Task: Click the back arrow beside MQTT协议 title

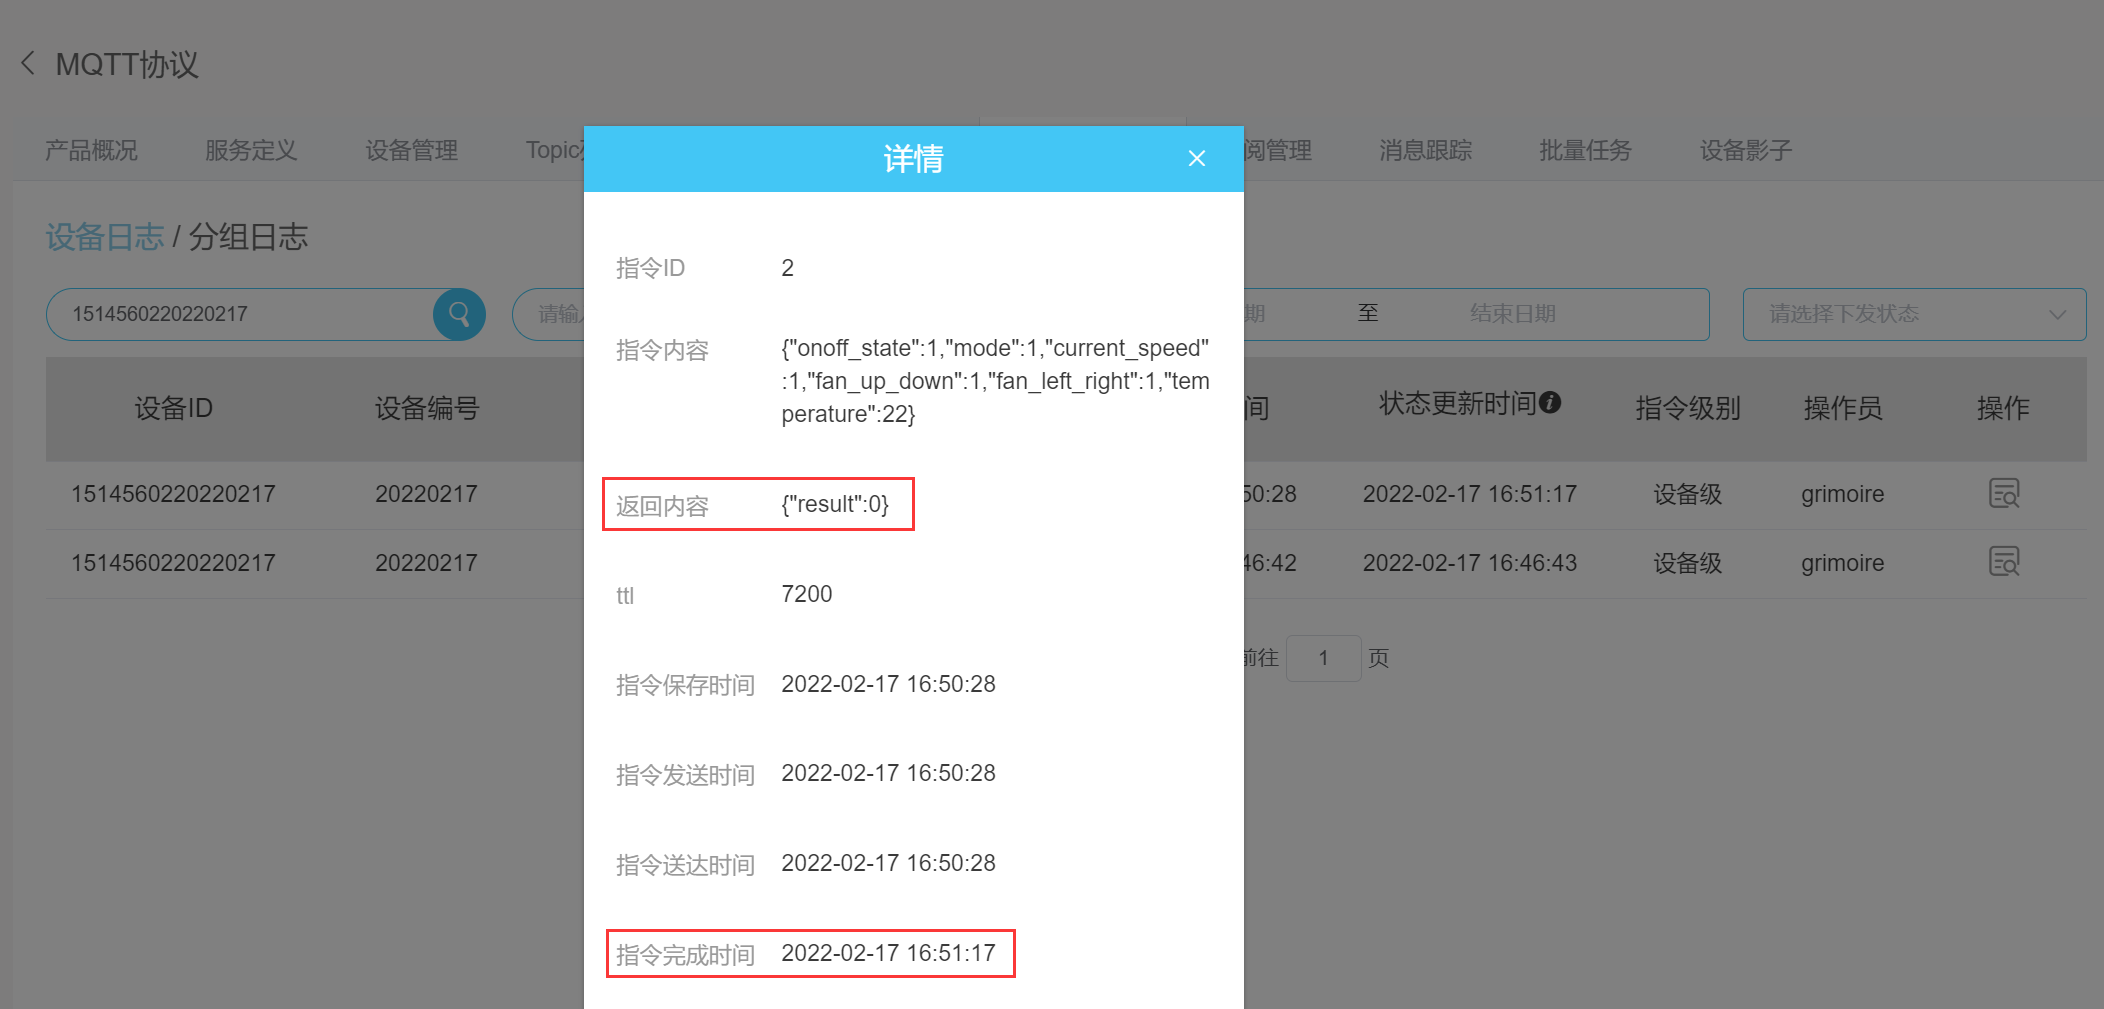Action: pyautogui.click(x=27, y=63)
